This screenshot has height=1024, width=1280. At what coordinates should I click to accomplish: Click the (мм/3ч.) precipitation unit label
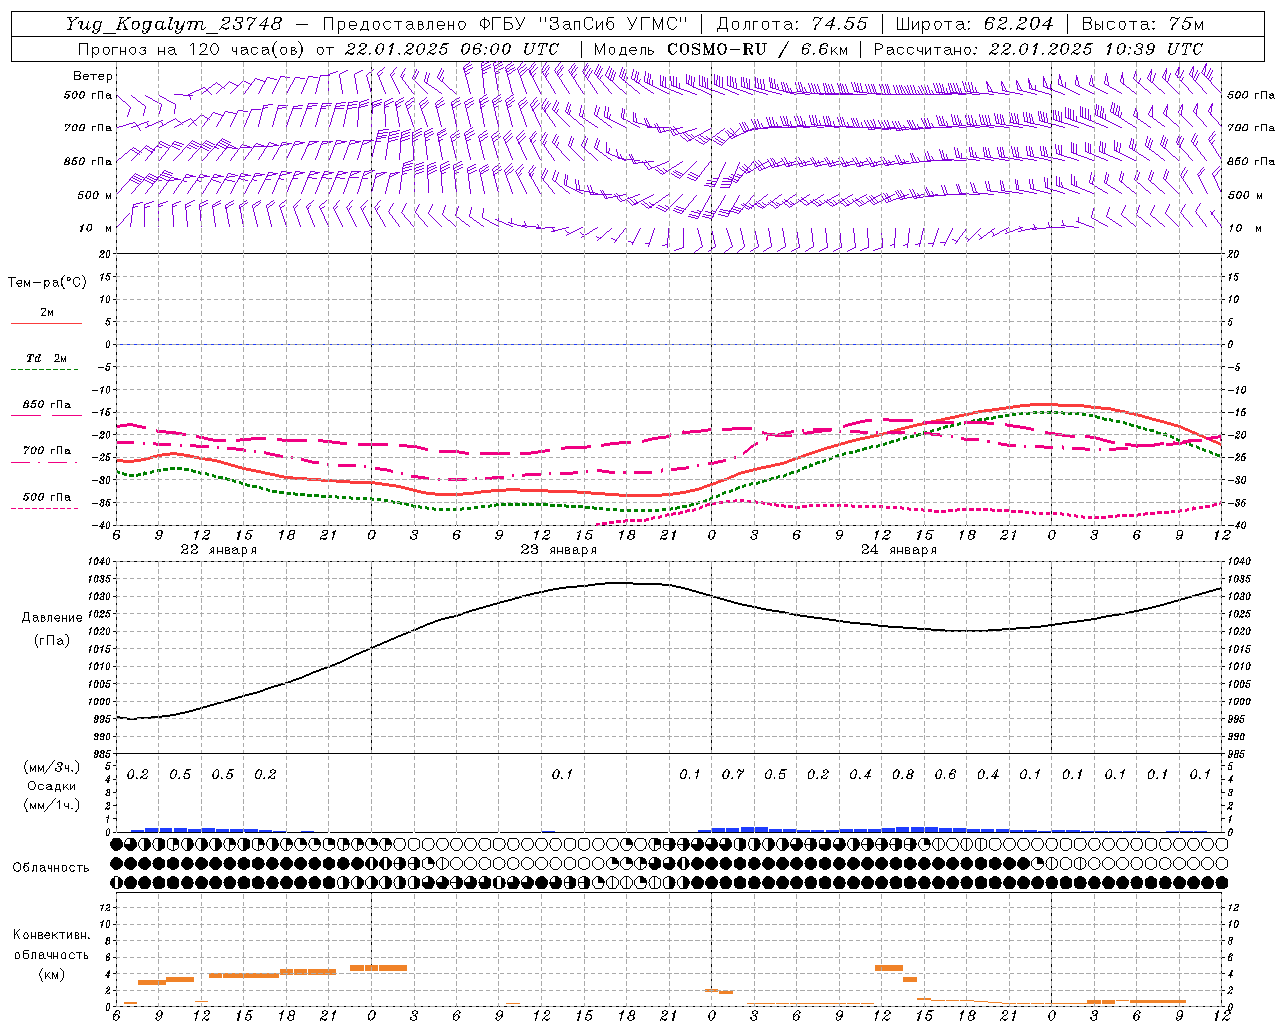pos(52,767)
